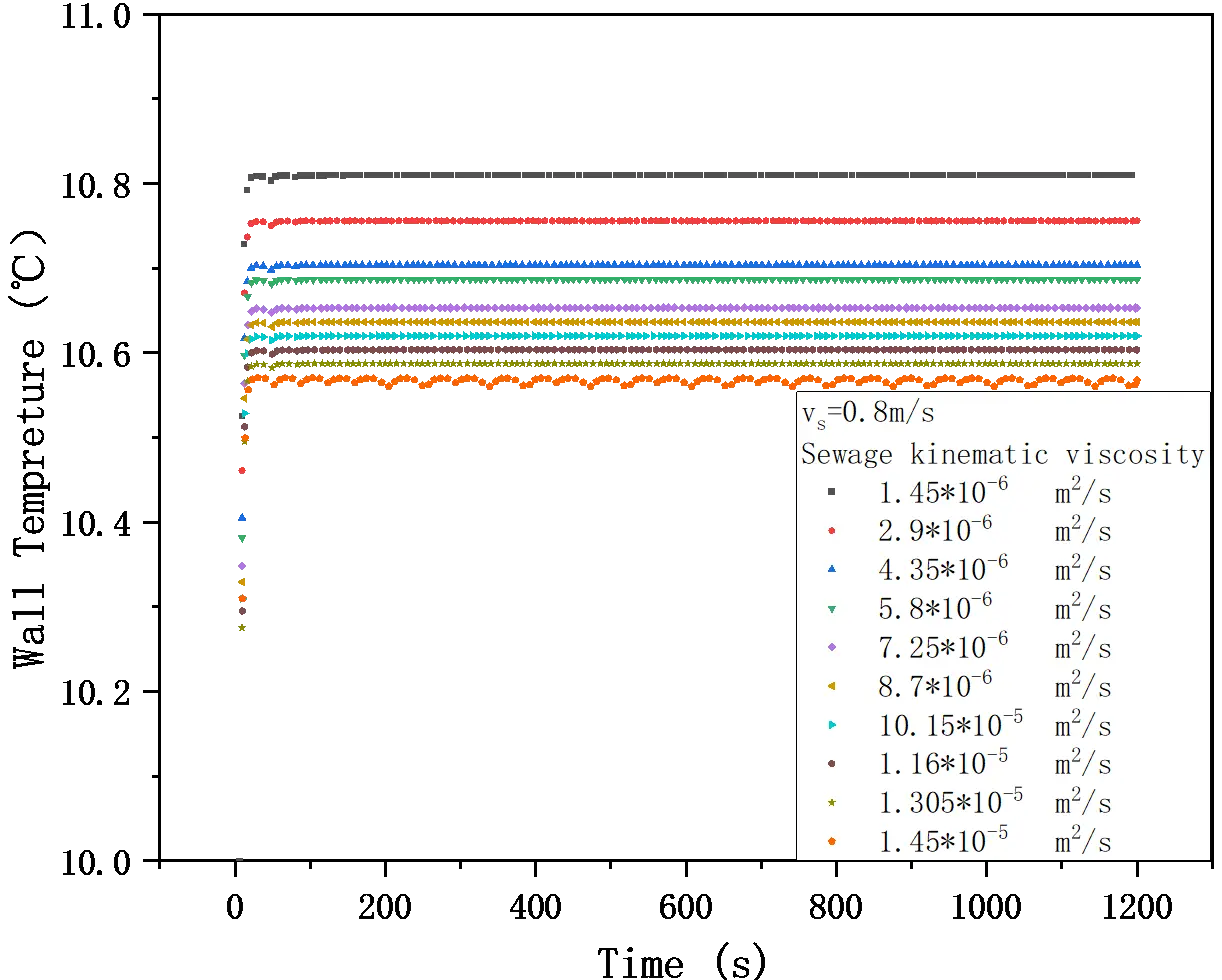Click the purple diamond 7.25*10⁻⁶ legend marker
Screen dimensions: 1222x980
point(832,647)
